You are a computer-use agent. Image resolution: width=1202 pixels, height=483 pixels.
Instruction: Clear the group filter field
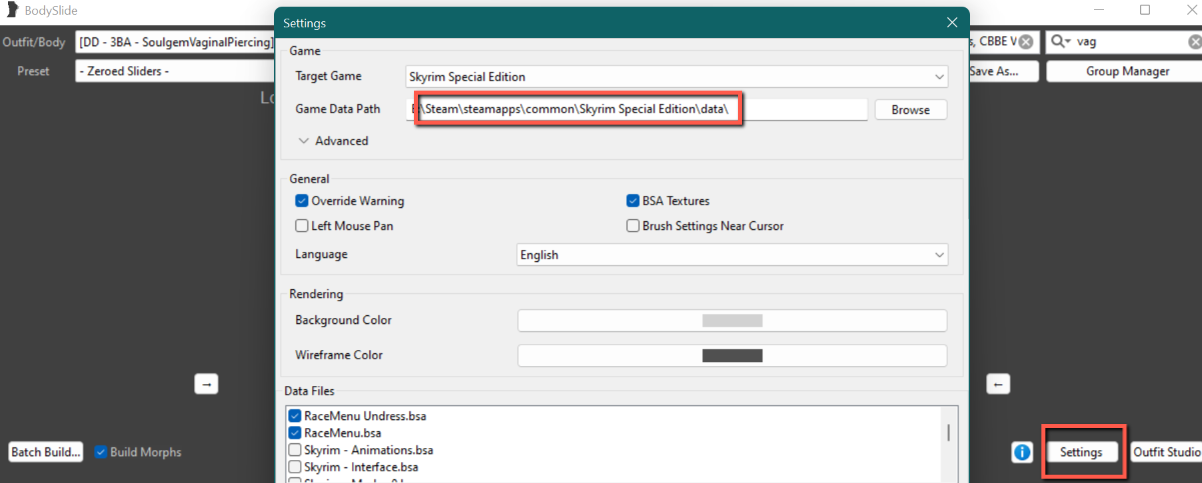click(1026, 42)
